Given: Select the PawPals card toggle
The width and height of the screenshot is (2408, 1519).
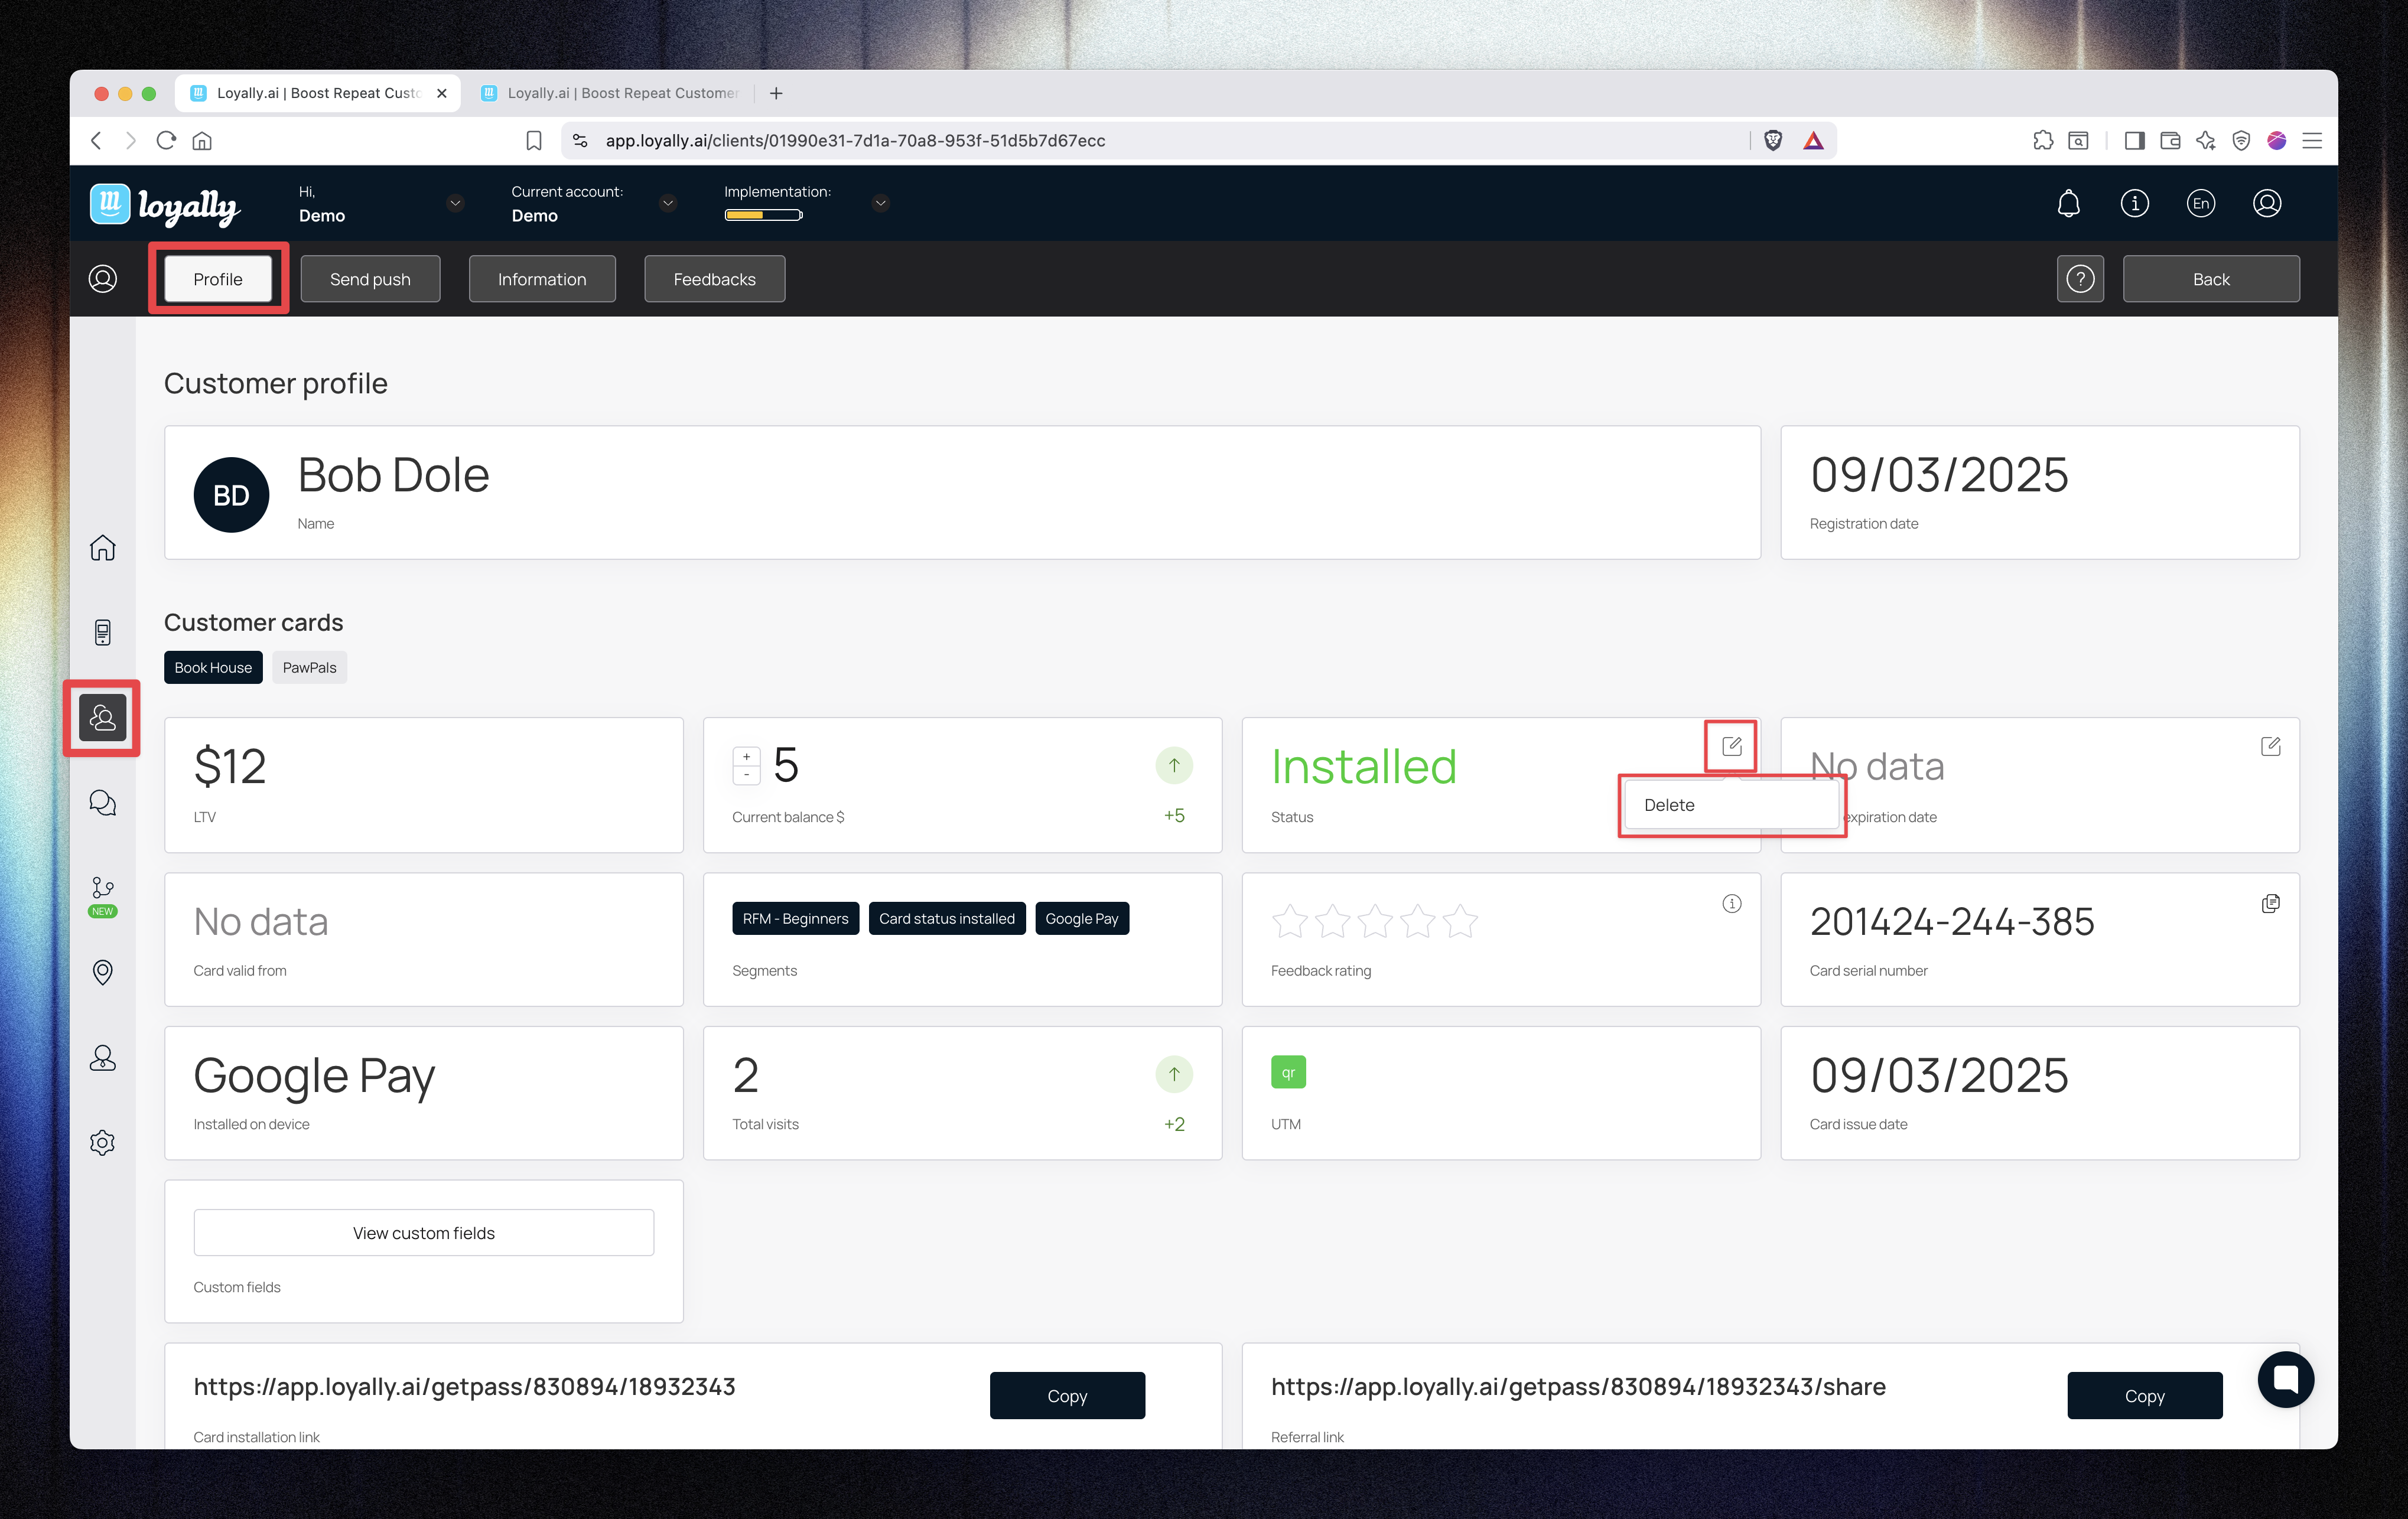Looking at the screenshot, I should (x=309, y=667).
